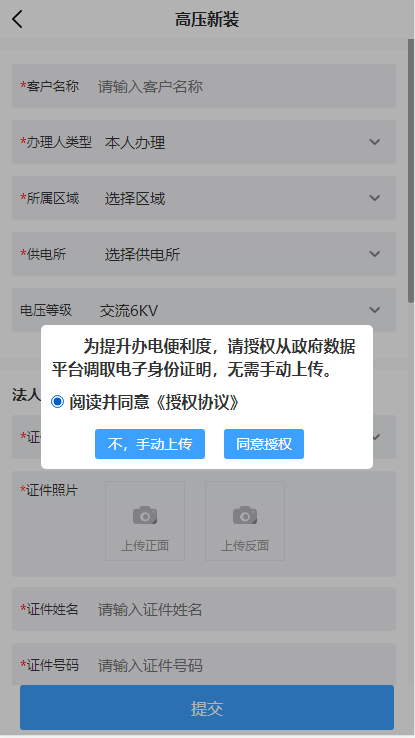The image size is (415, 738).
Task: Click the 同意授权 button
Action: point(264,444)
